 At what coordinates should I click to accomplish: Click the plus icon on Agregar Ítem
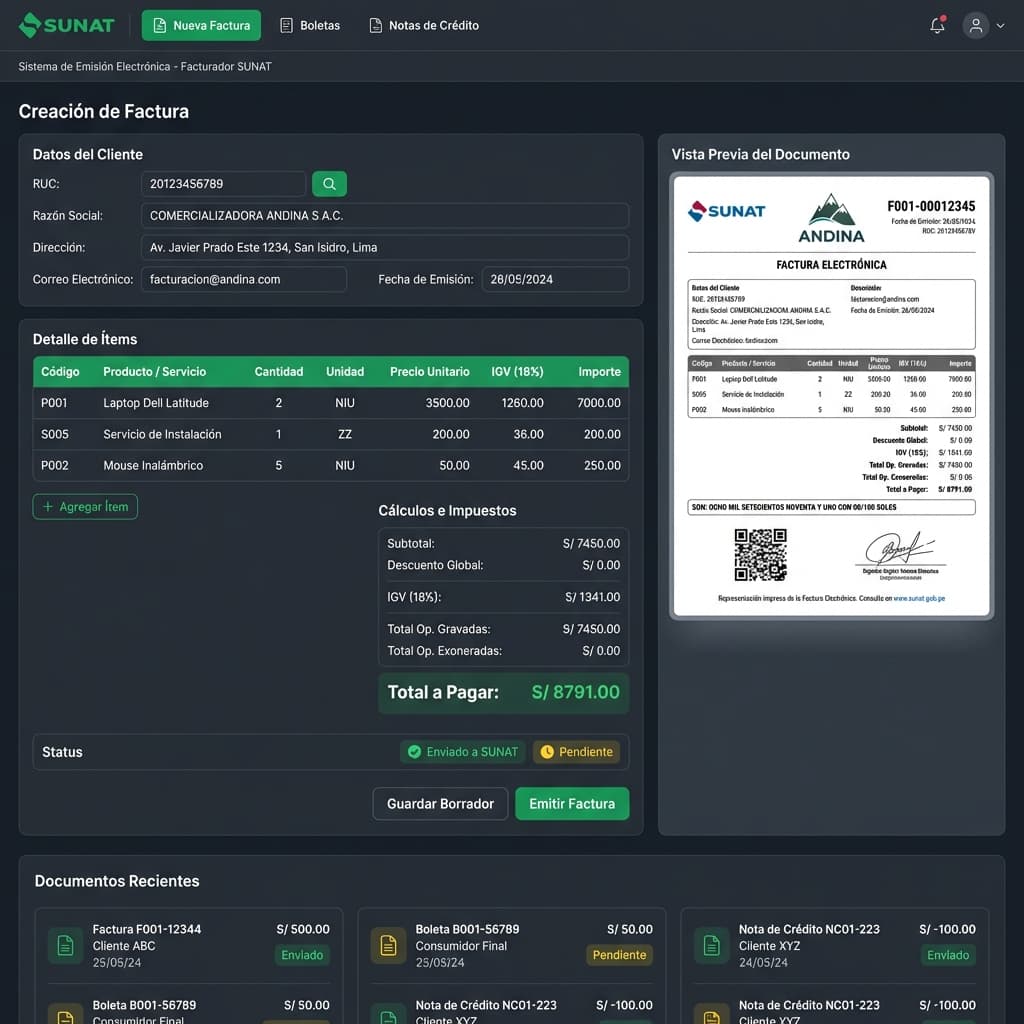coord(49,507)
